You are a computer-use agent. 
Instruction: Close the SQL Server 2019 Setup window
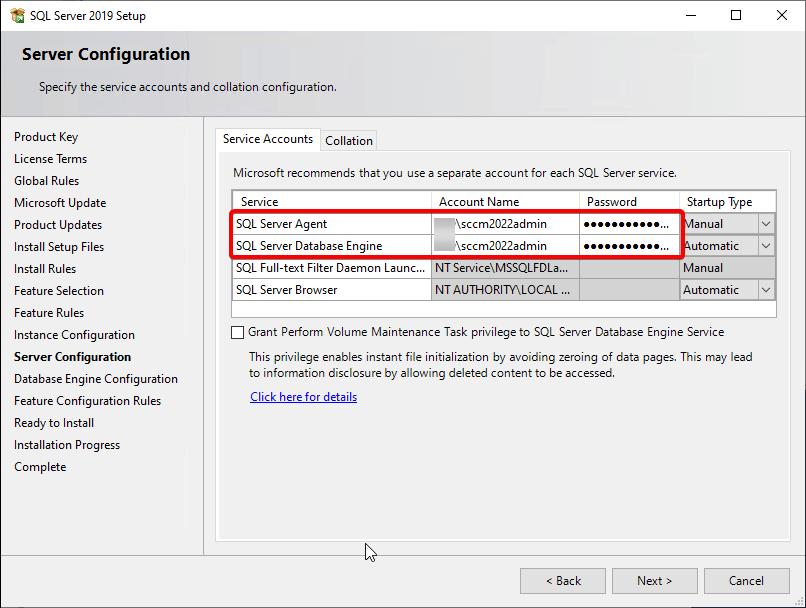pos(782,15)
